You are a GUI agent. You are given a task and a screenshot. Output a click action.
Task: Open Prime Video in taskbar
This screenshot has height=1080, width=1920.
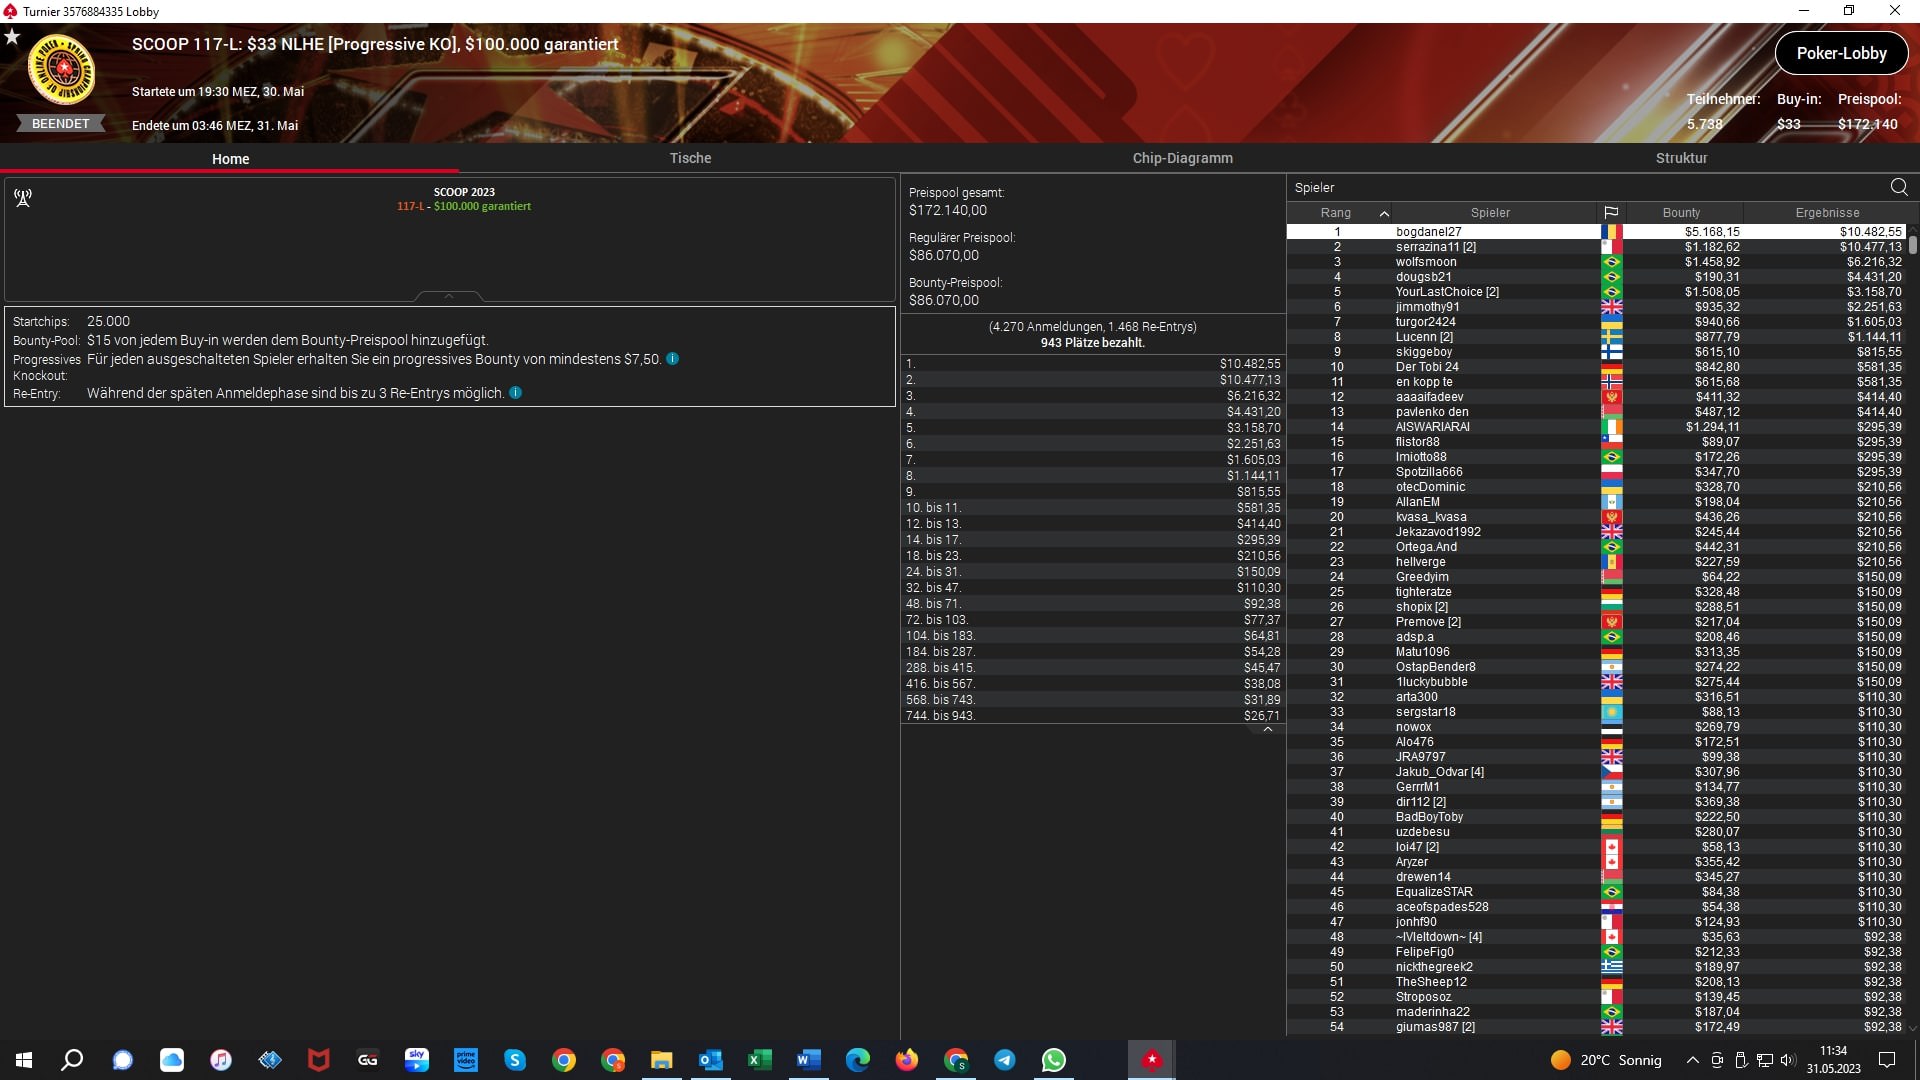466,1060
